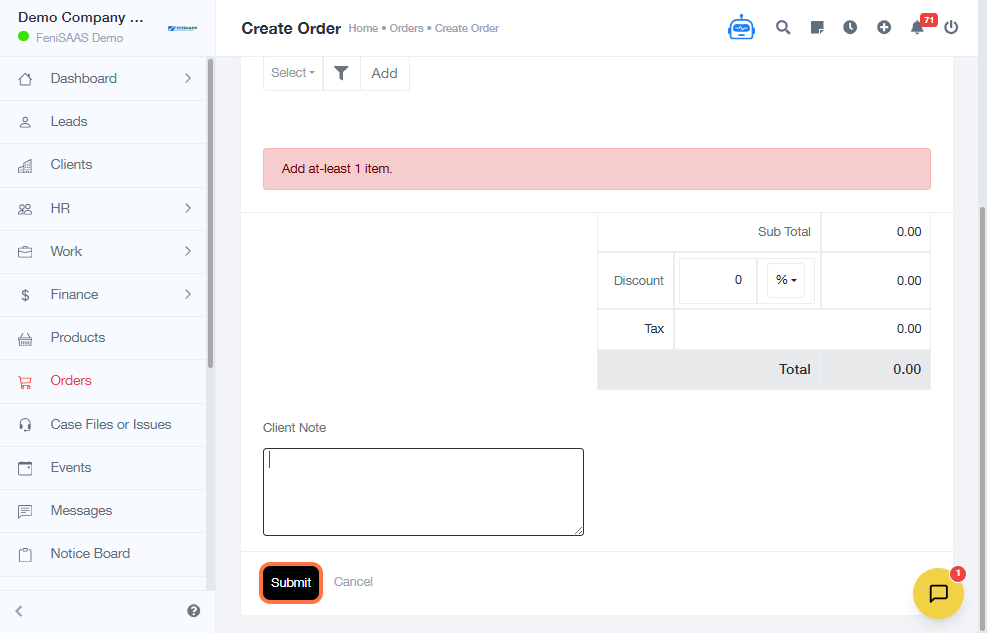
Task: Open the AI robot assistant icon
Action: pos(741,28)
